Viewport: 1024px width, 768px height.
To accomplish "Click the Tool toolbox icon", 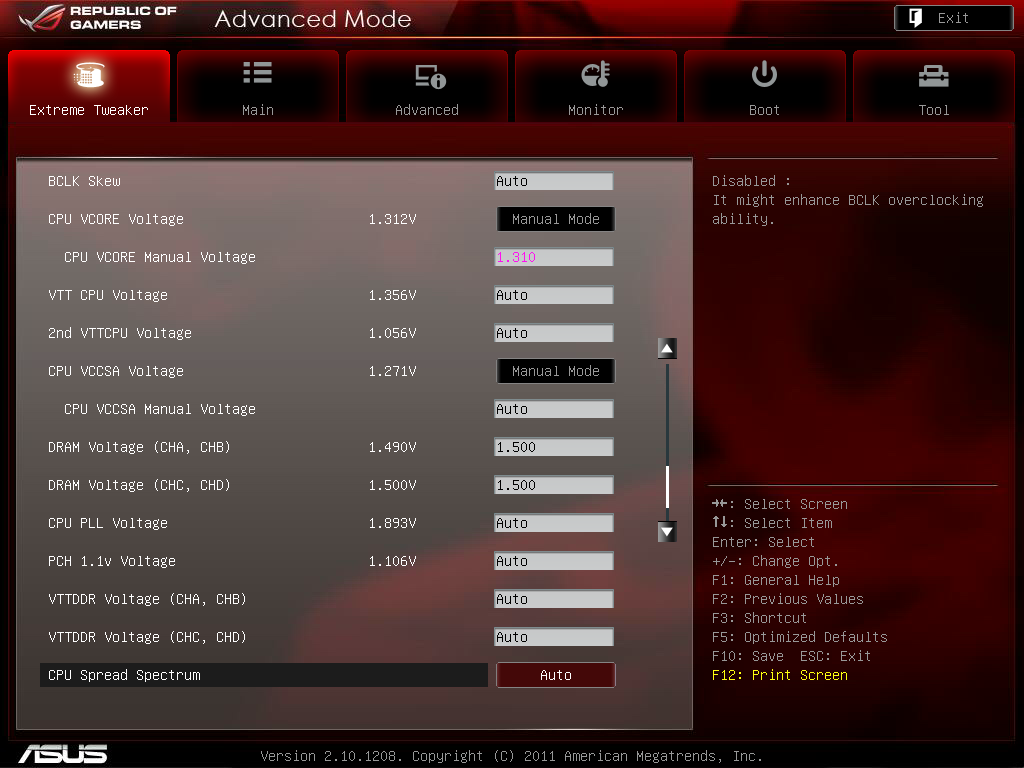I will point(933,76).
